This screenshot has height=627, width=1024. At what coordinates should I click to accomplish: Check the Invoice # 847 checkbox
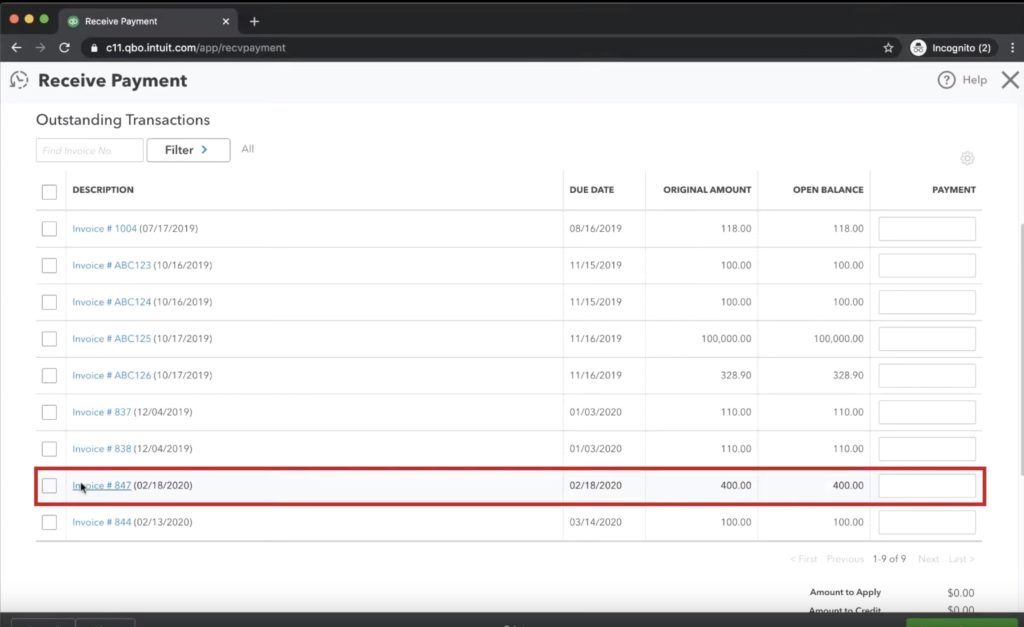pyautogui.click(x=49, y=485)
